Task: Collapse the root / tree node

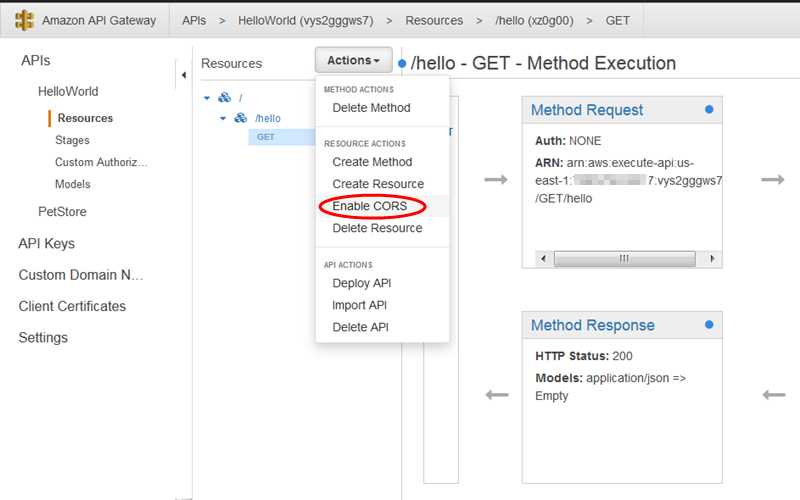Action: pyautogui.click(x=207, y=97)
